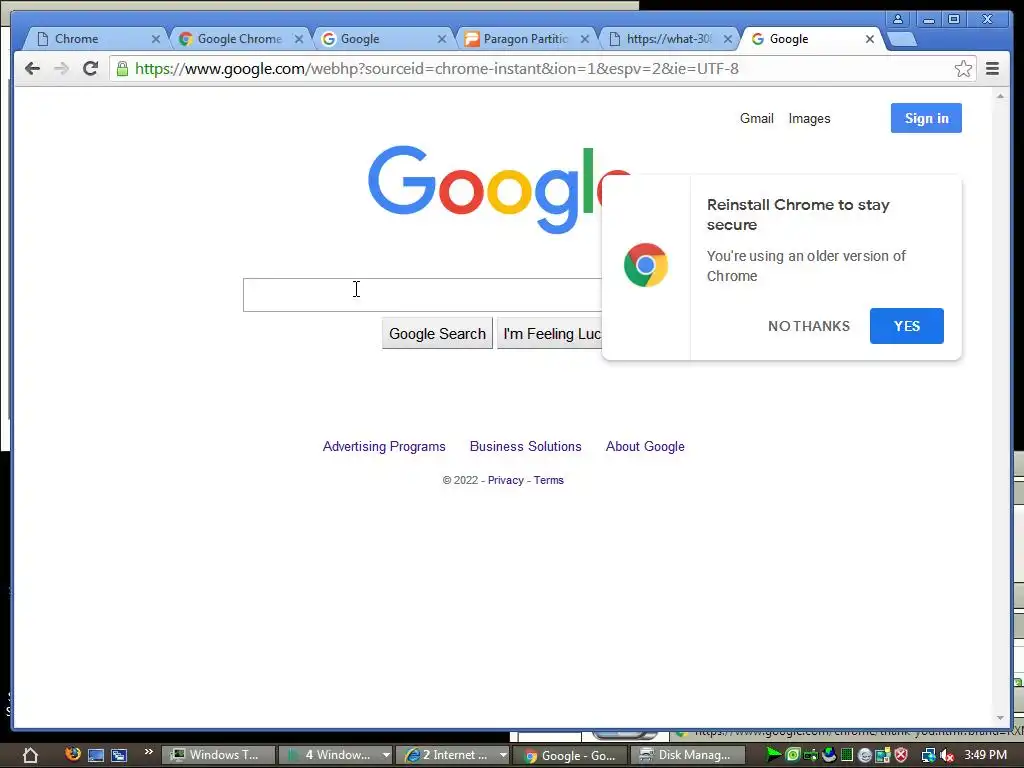1024x768 pixels.
Task: Click the Show Desktop icon in quick launch
Action: tap(95, 755)
